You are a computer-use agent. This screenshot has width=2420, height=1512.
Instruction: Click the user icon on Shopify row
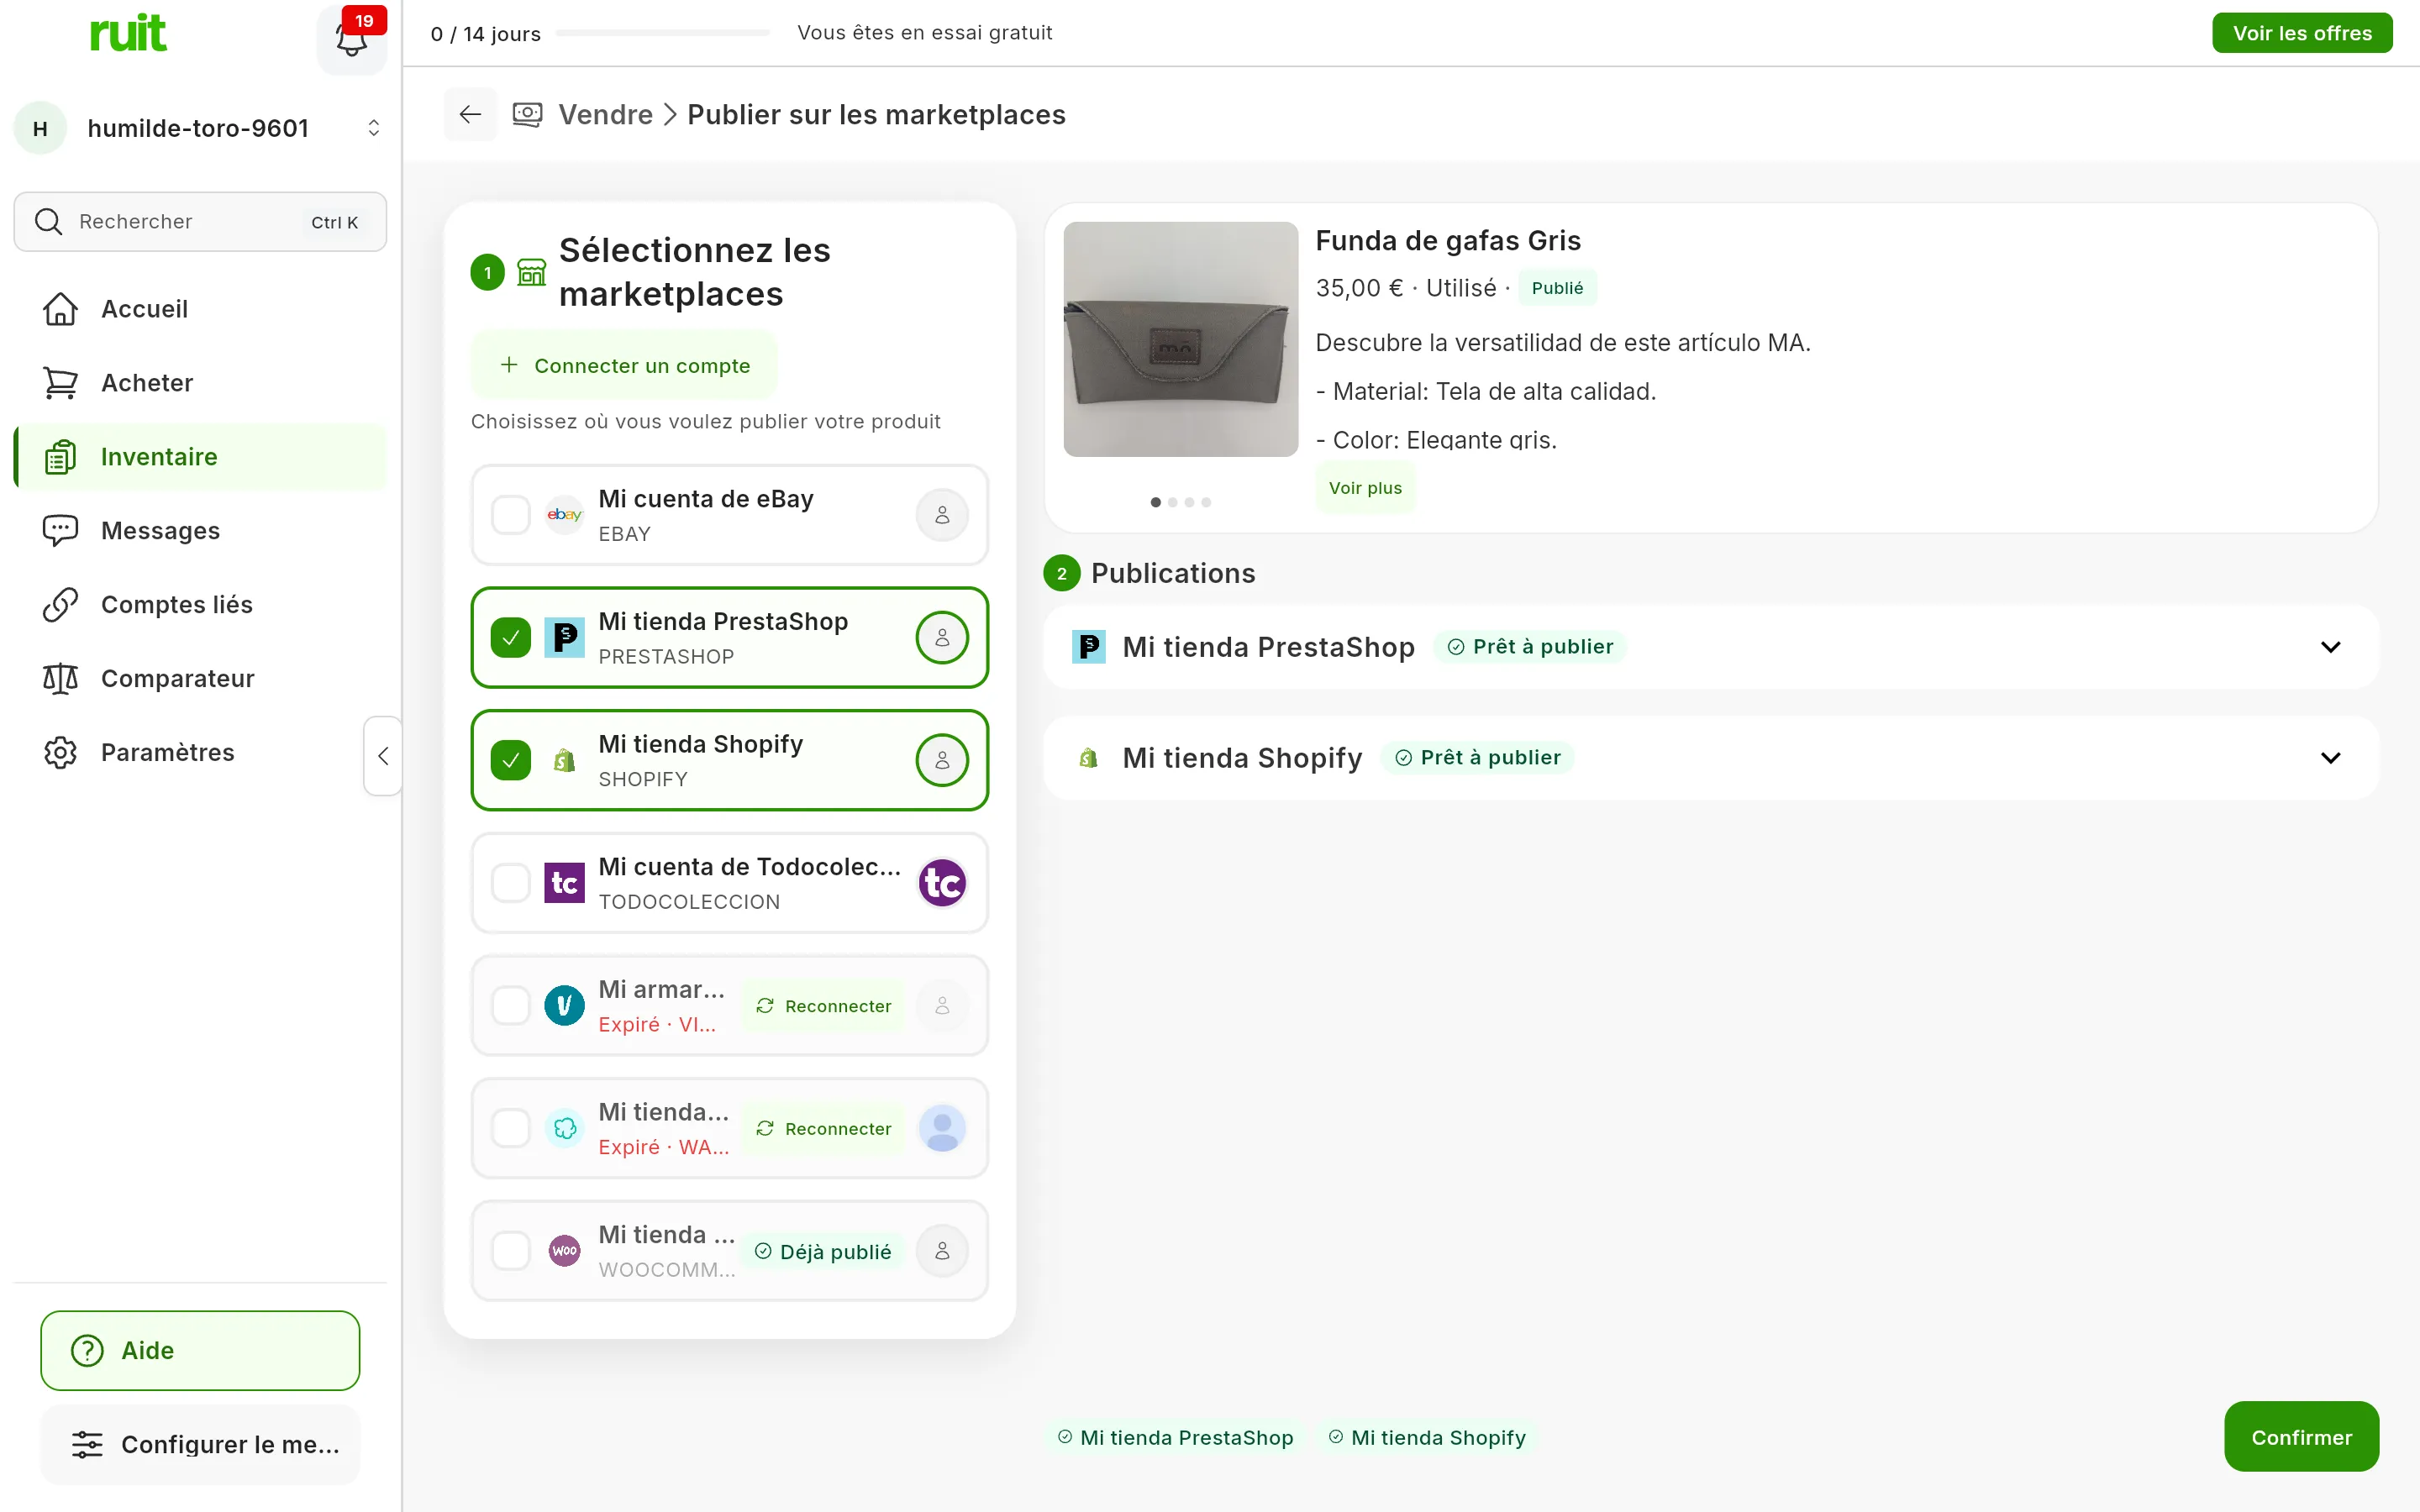(x=942, y=760)
